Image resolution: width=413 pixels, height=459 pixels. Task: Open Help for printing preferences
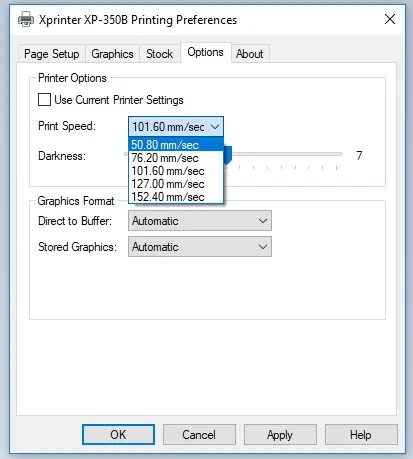(361, 434)
